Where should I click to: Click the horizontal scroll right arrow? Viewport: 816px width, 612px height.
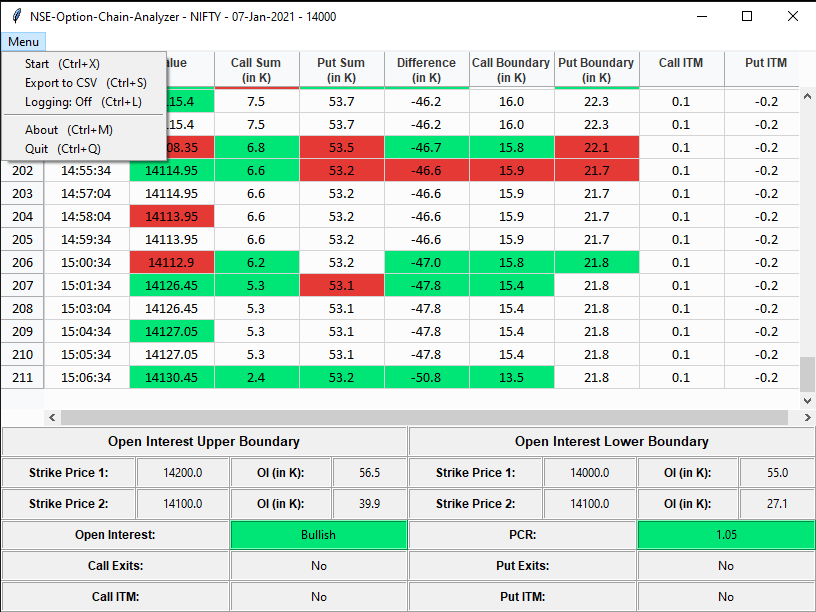click(807, 417)
